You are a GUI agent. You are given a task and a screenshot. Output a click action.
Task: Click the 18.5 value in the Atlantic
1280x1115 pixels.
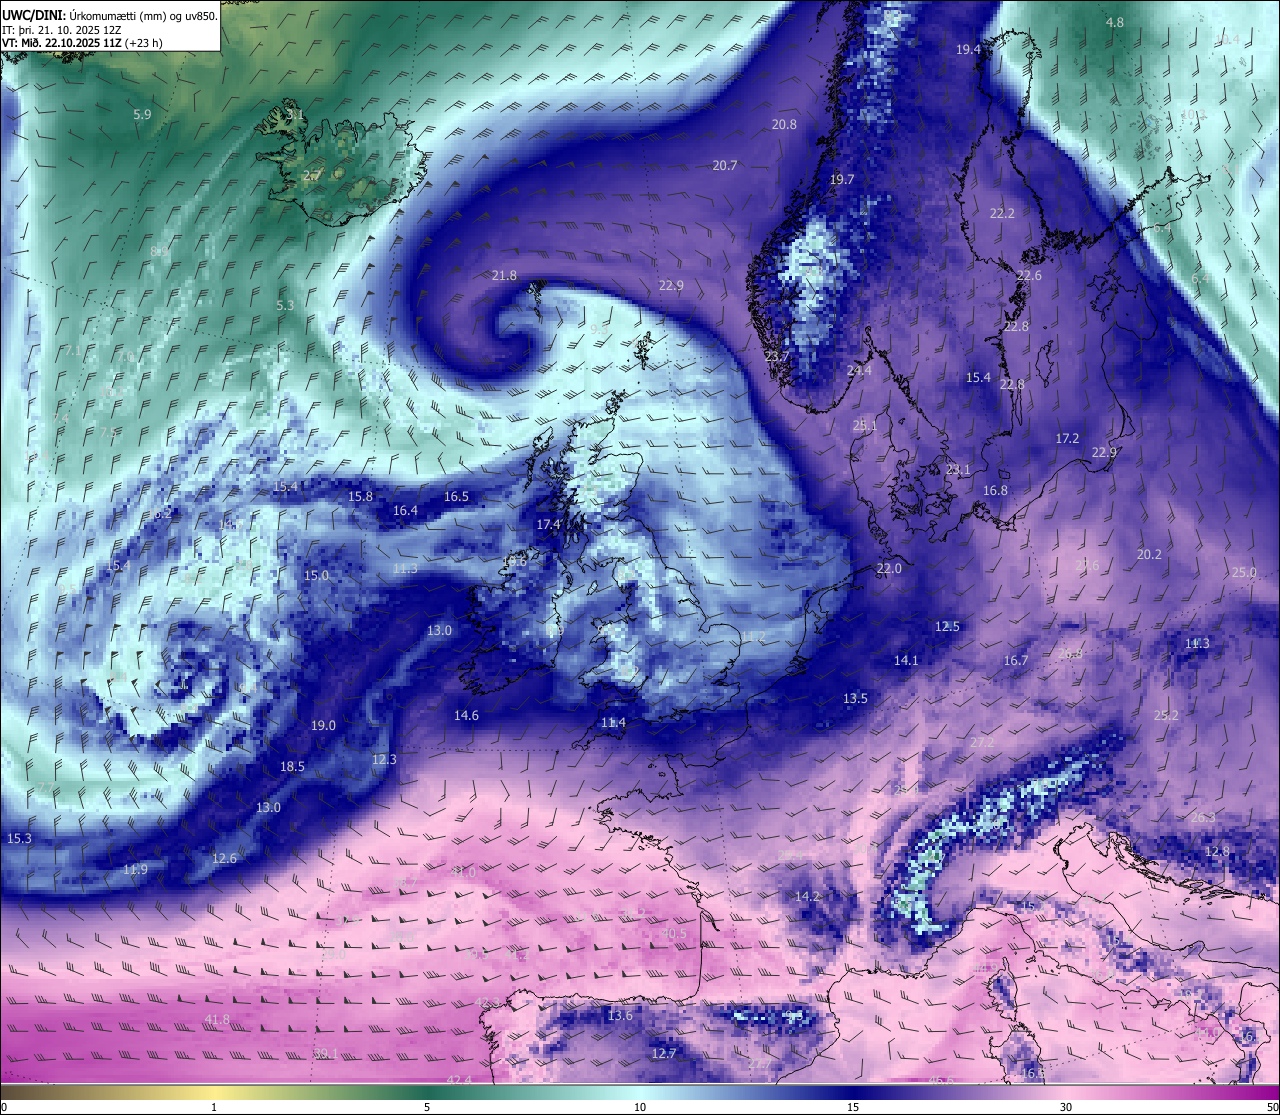[x=292, y=766]
